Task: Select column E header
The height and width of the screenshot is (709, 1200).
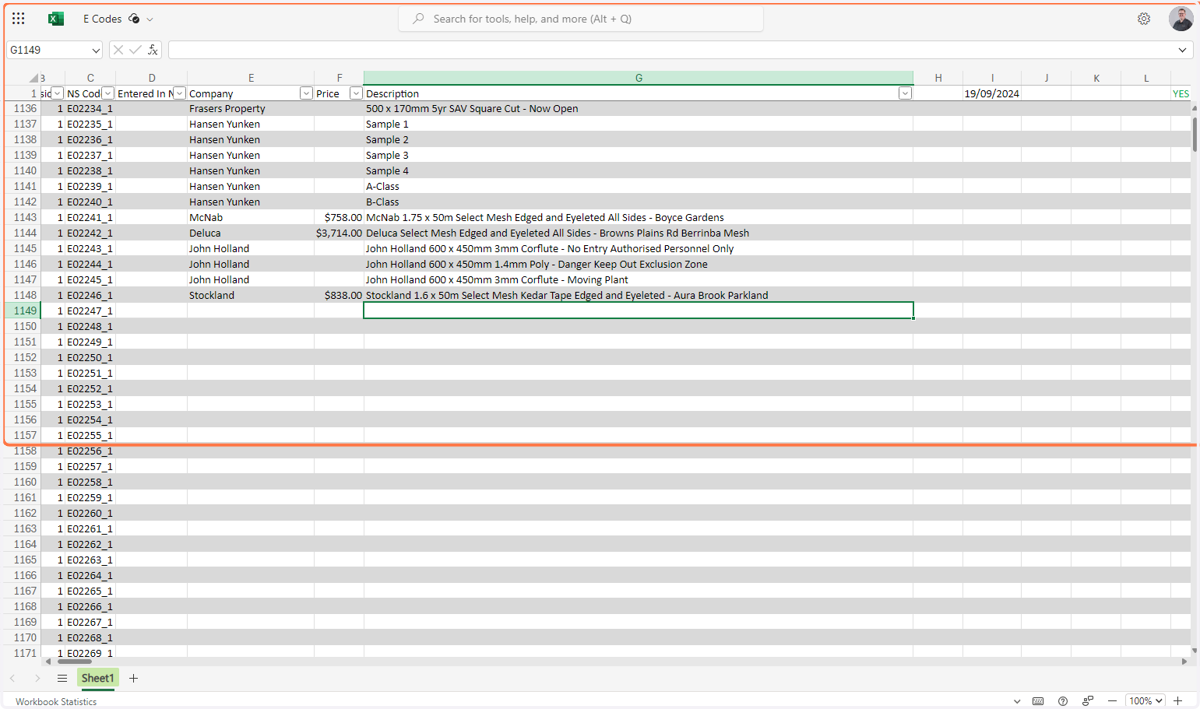Action: (x=251, y=78)
